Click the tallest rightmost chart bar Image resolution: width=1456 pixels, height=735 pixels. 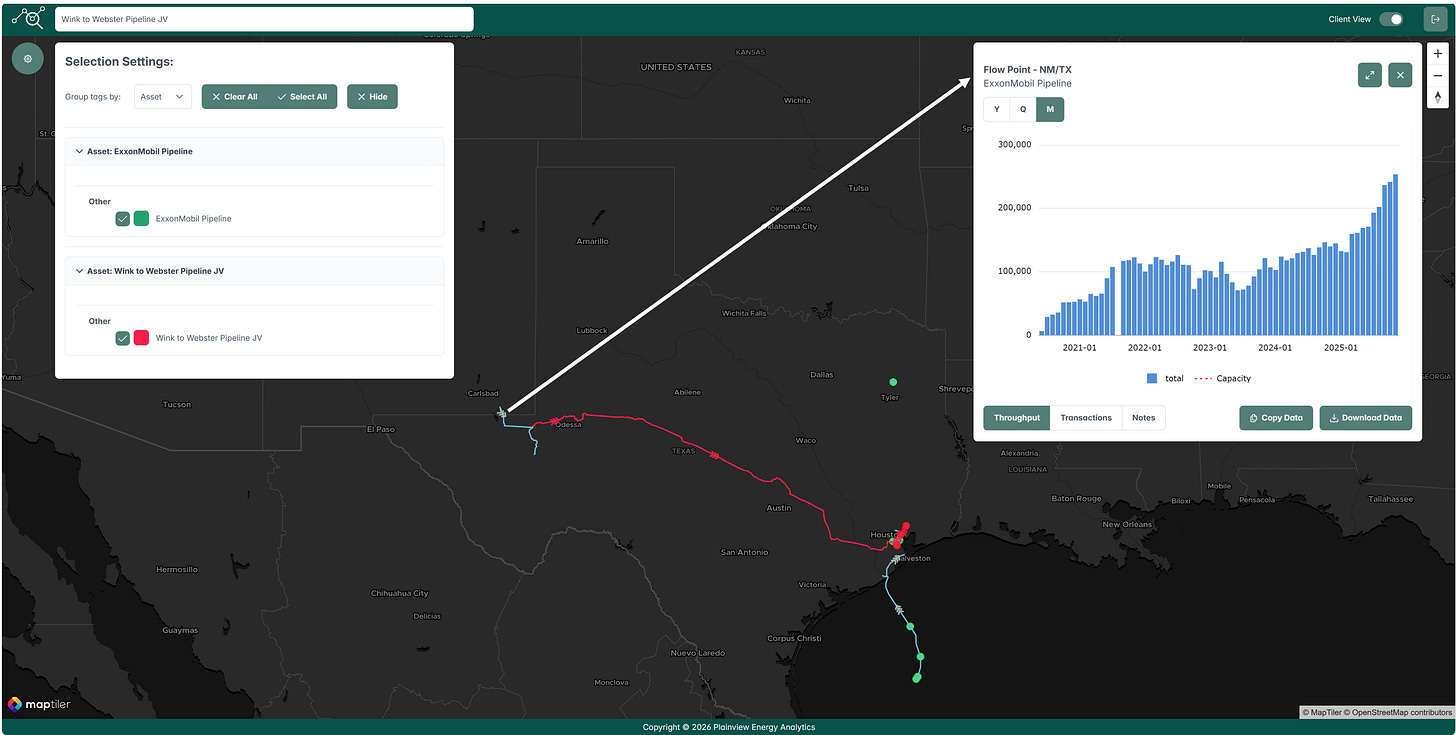coord(1395,255)
